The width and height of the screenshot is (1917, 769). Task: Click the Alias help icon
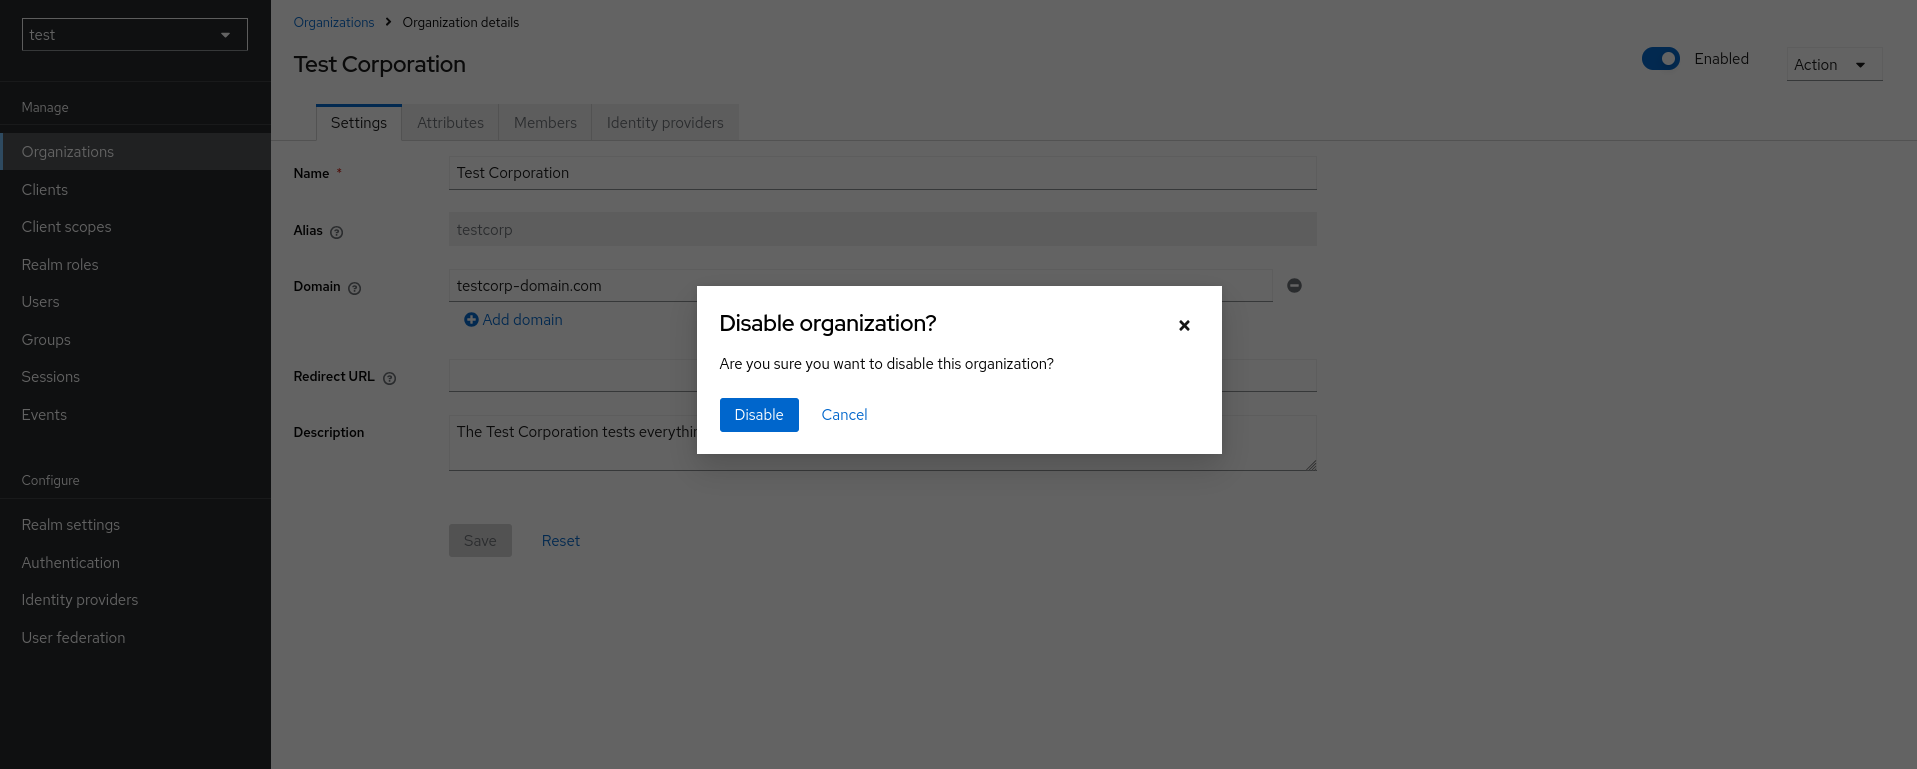point(336,232)
